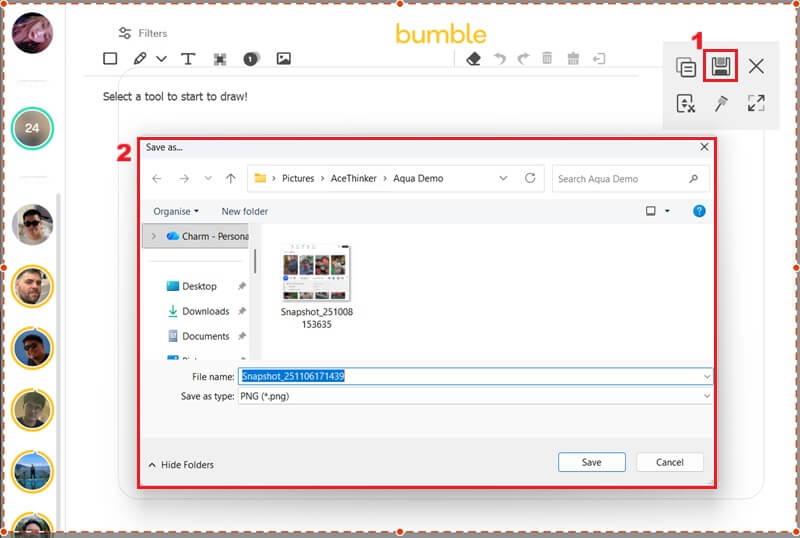
Task: Go forward in the Save as dialog
Action: pos(184,178)
